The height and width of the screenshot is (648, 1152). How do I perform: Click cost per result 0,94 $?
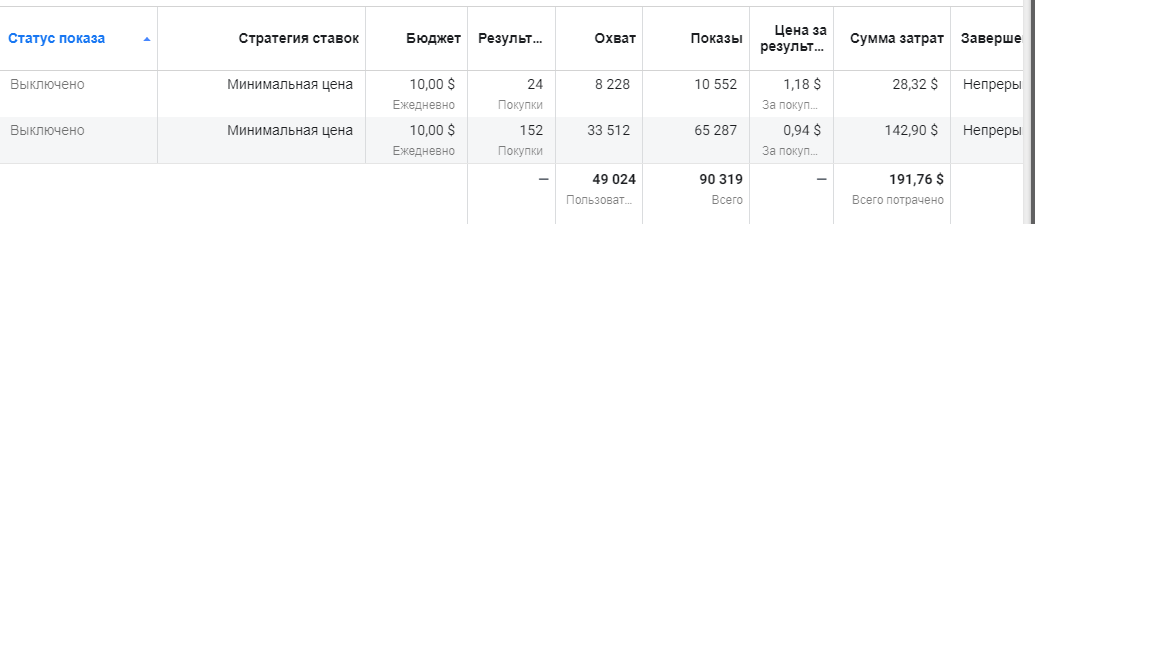(802, 131)
